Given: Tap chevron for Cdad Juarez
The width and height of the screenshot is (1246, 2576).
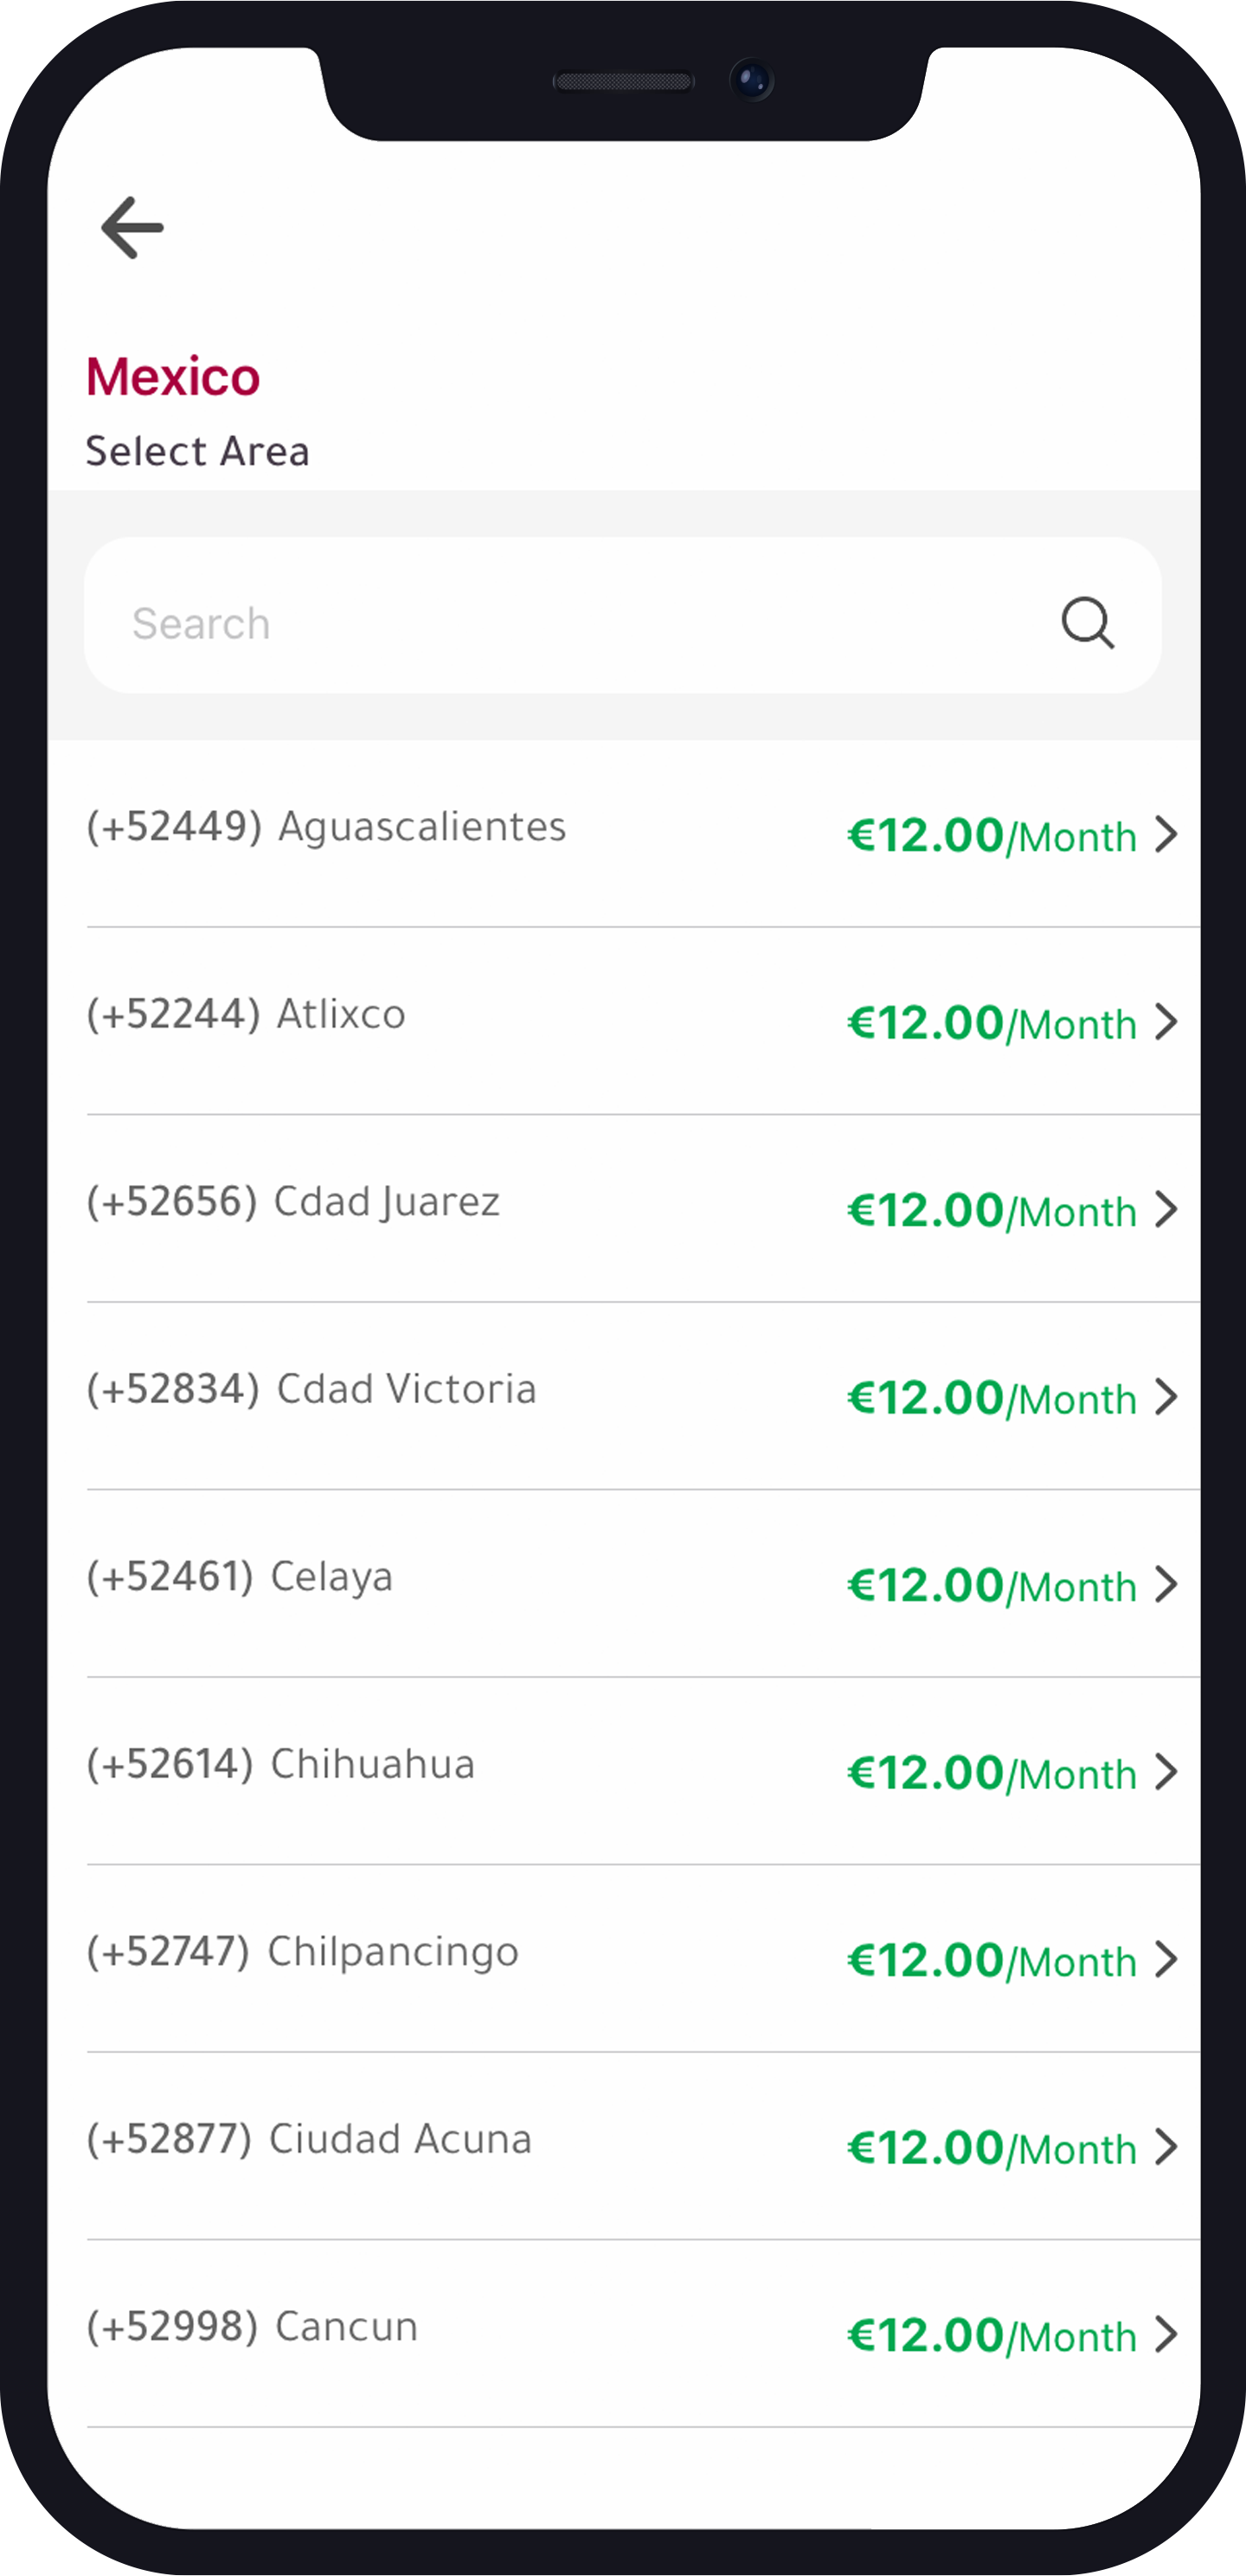Looking at the screenshot, I should click(x=1165, y=1209).
